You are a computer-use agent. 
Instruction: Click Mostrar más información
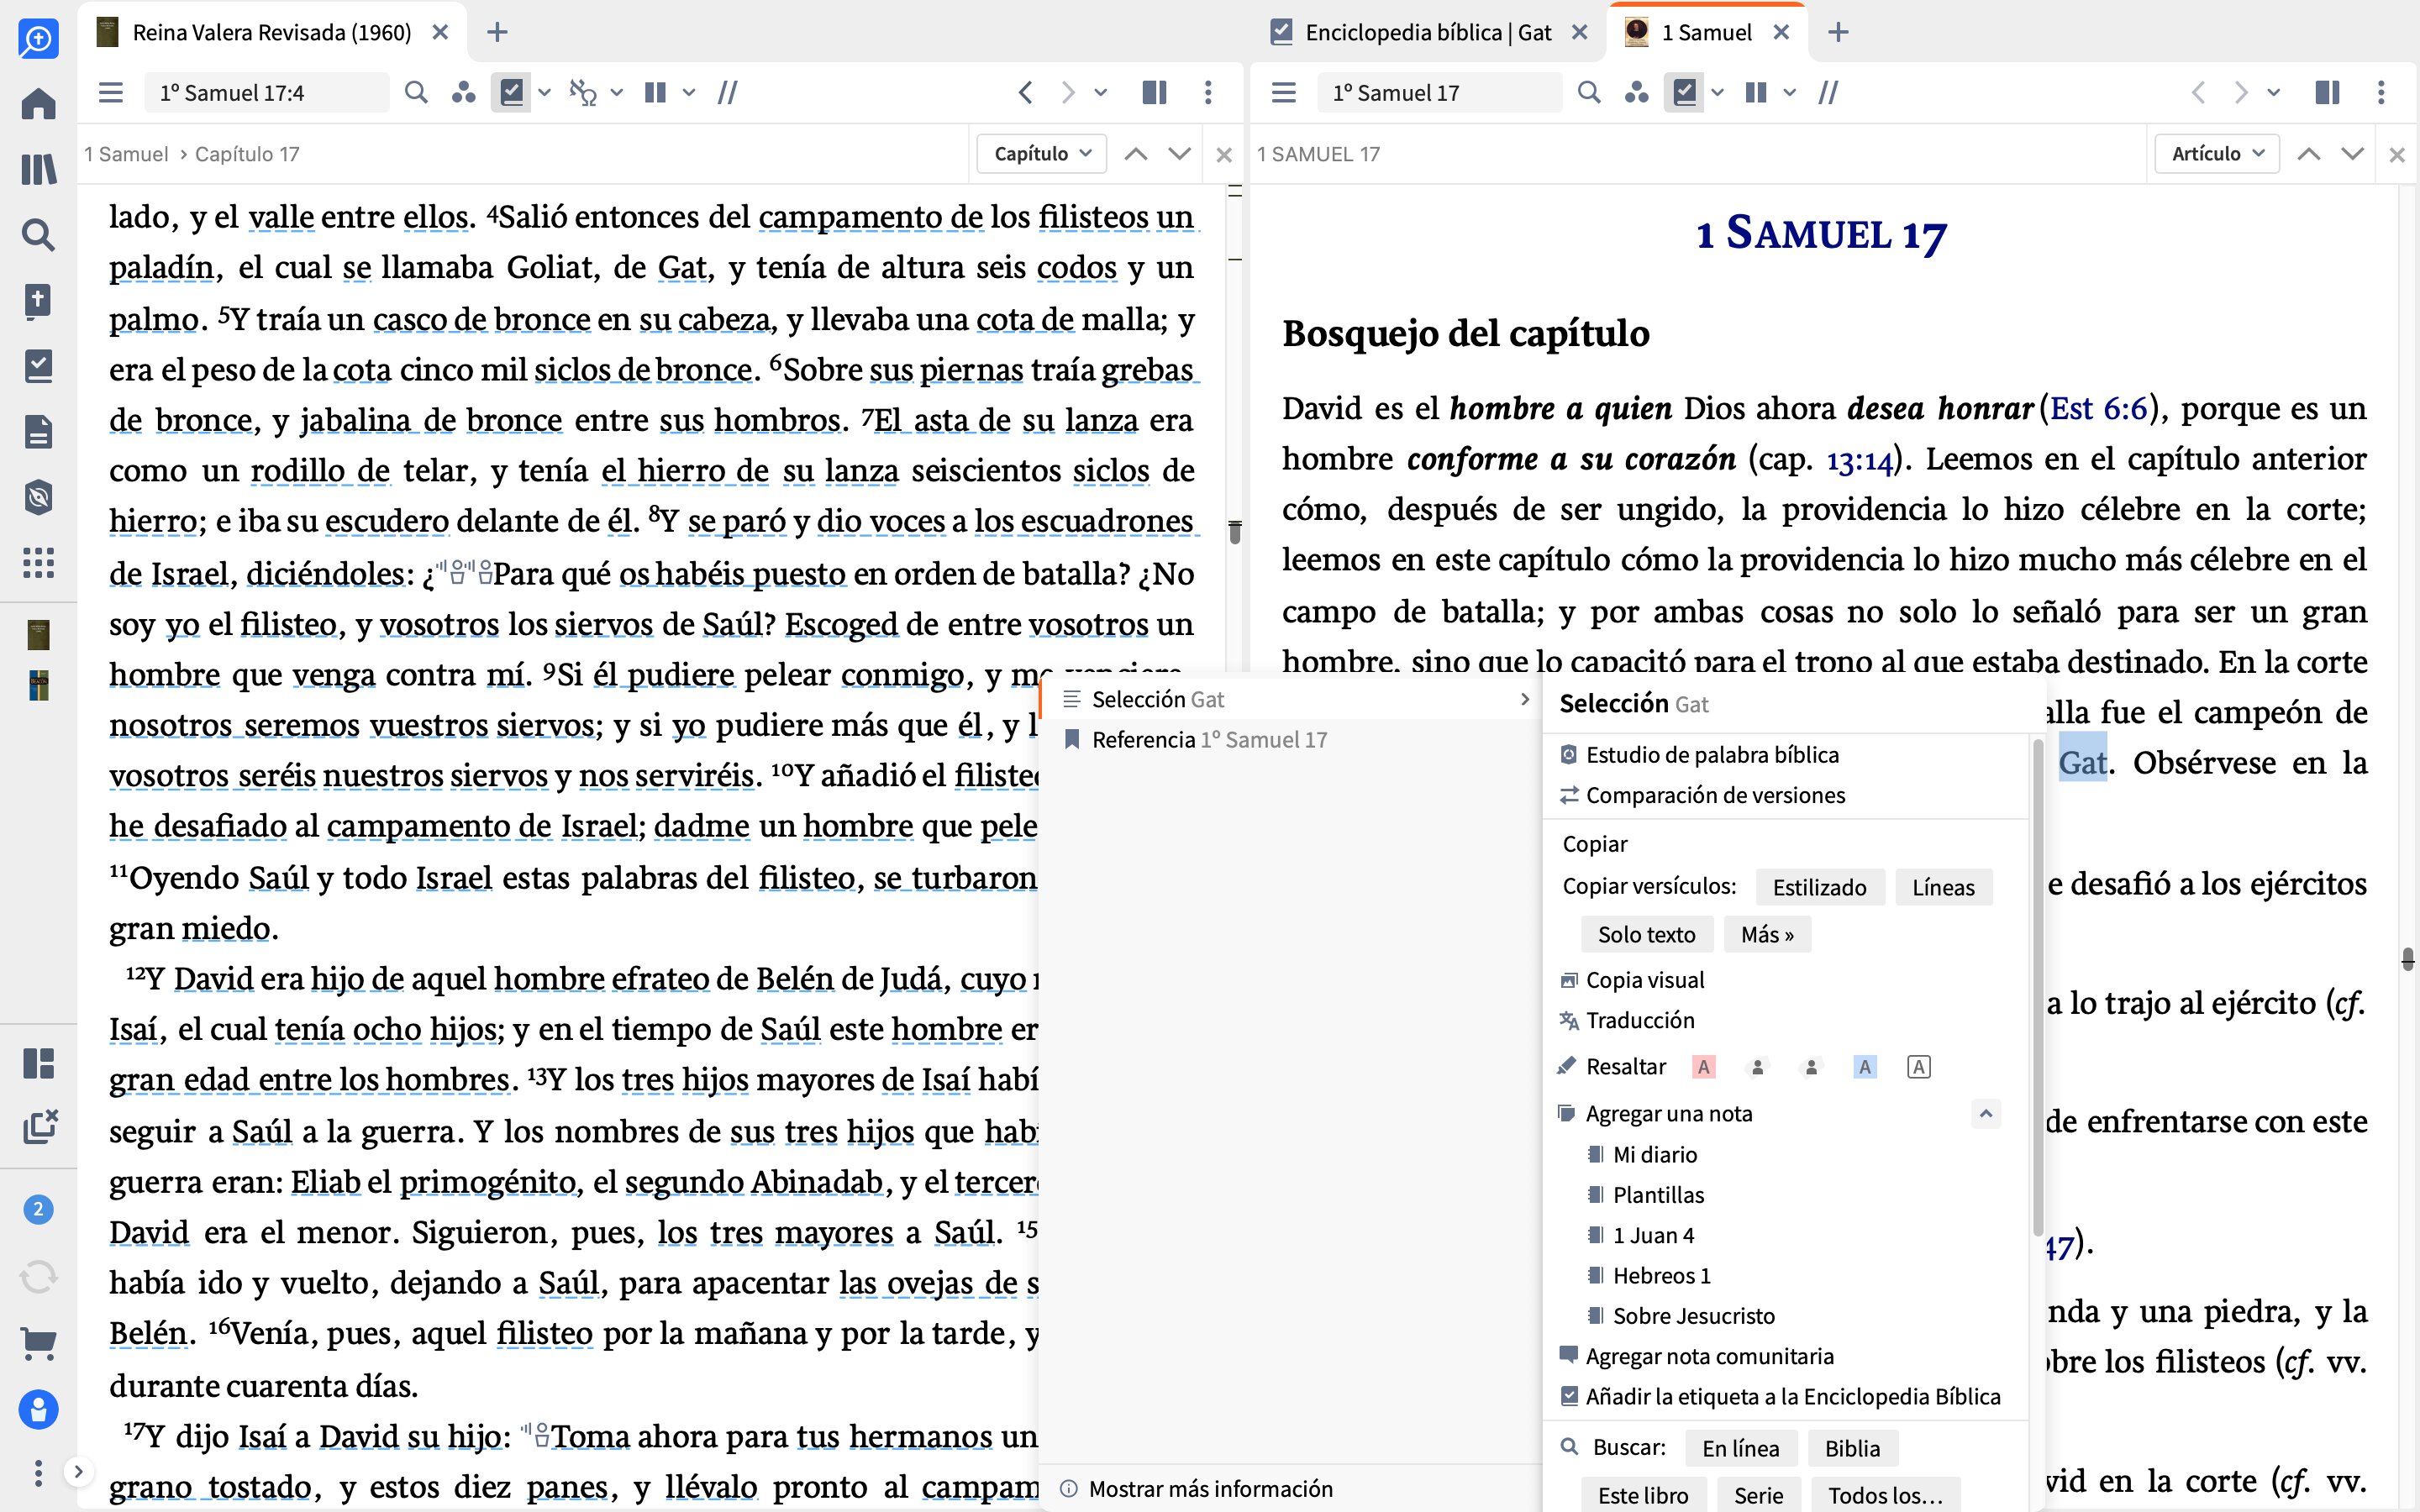[x=1210, y=1489]
